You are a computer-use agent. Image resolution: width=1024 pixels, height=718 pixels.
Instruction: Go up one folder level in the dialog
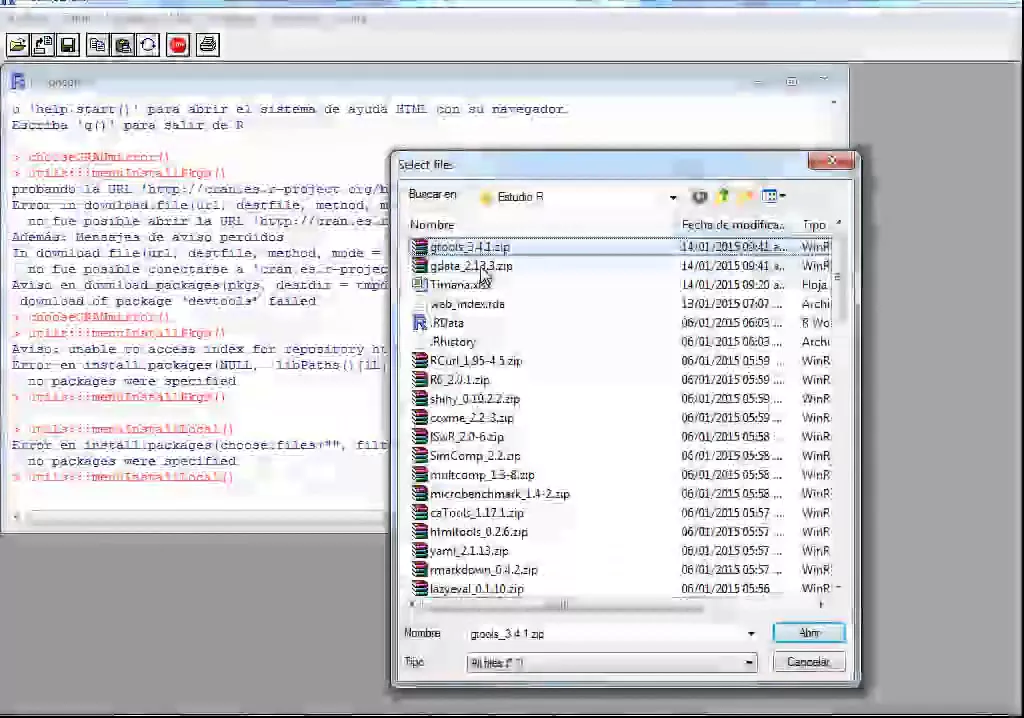click(x=723, y=196)
